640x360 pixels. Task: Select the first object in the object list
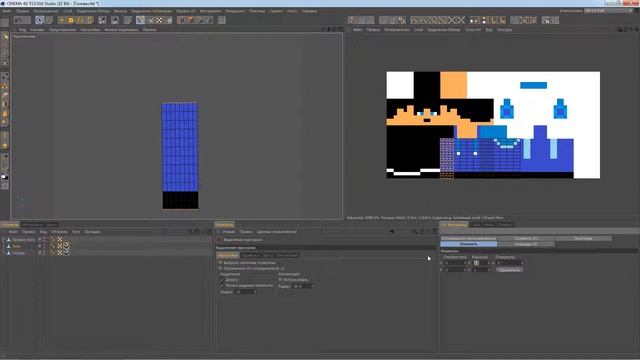point(23,240)
